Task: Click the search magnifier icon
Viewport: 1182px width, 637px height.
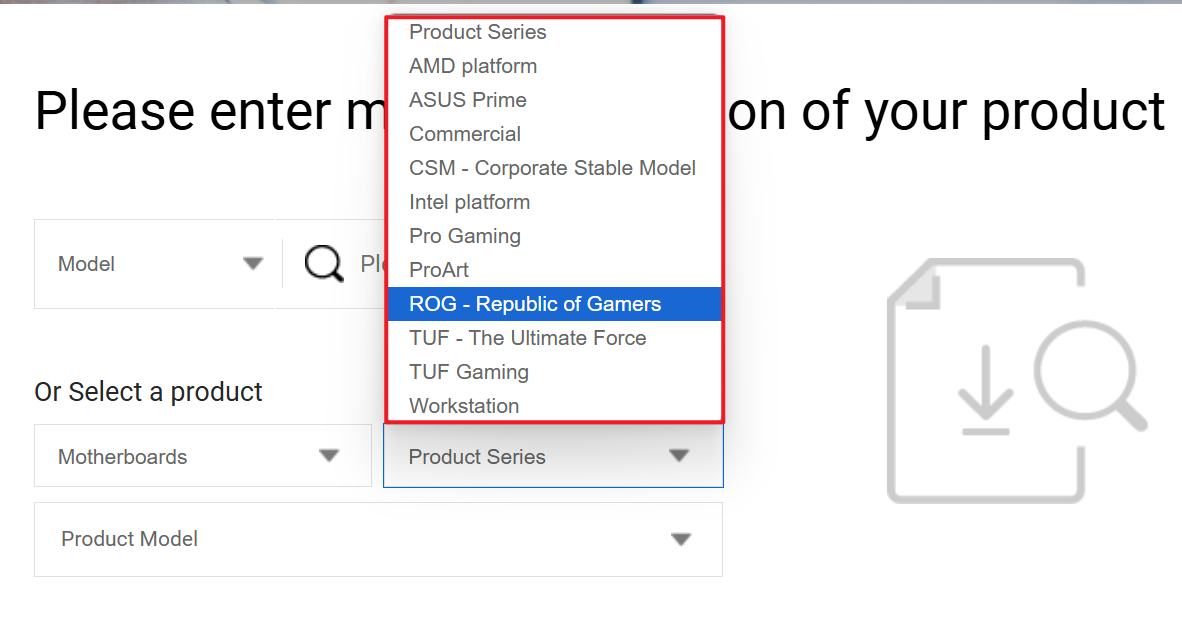Action: [322, 263]
